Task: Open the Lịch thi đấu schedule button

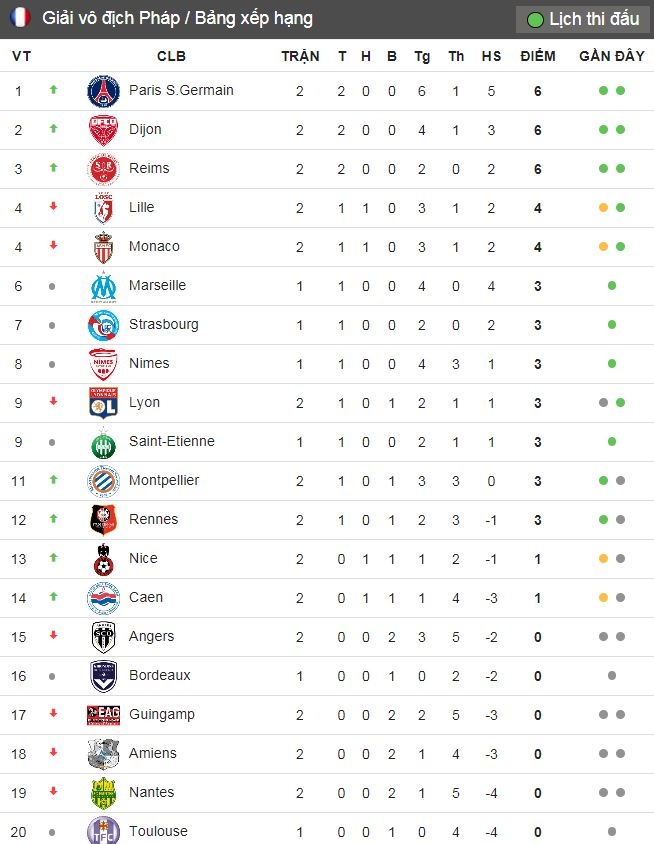Action: [x=582, y=19]
